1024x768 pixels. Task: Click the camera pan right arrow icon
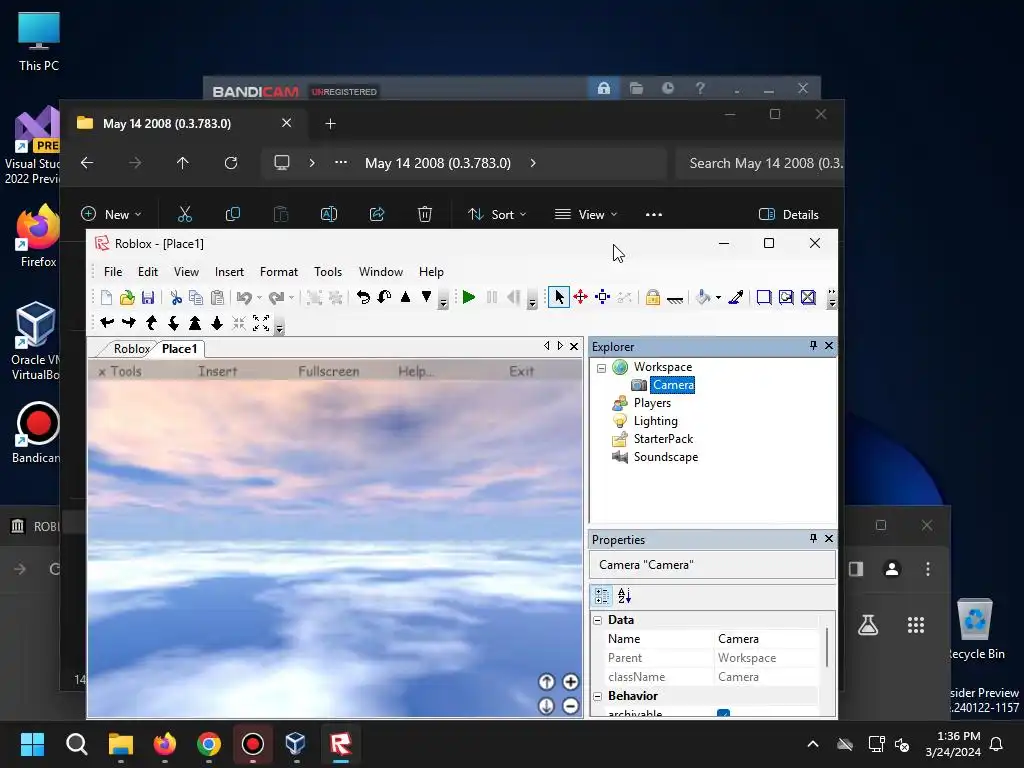pyautogui.click(x=129, y=323)
